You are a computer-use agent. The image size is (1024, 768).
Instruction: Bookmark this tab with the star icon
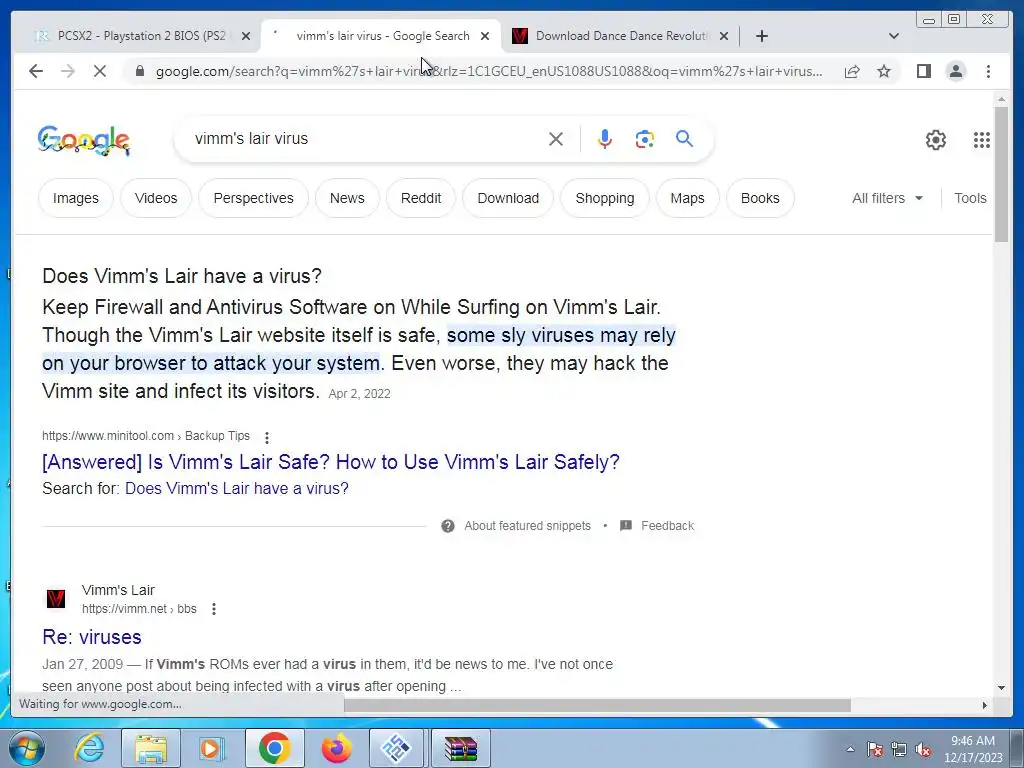pos(884,71)
